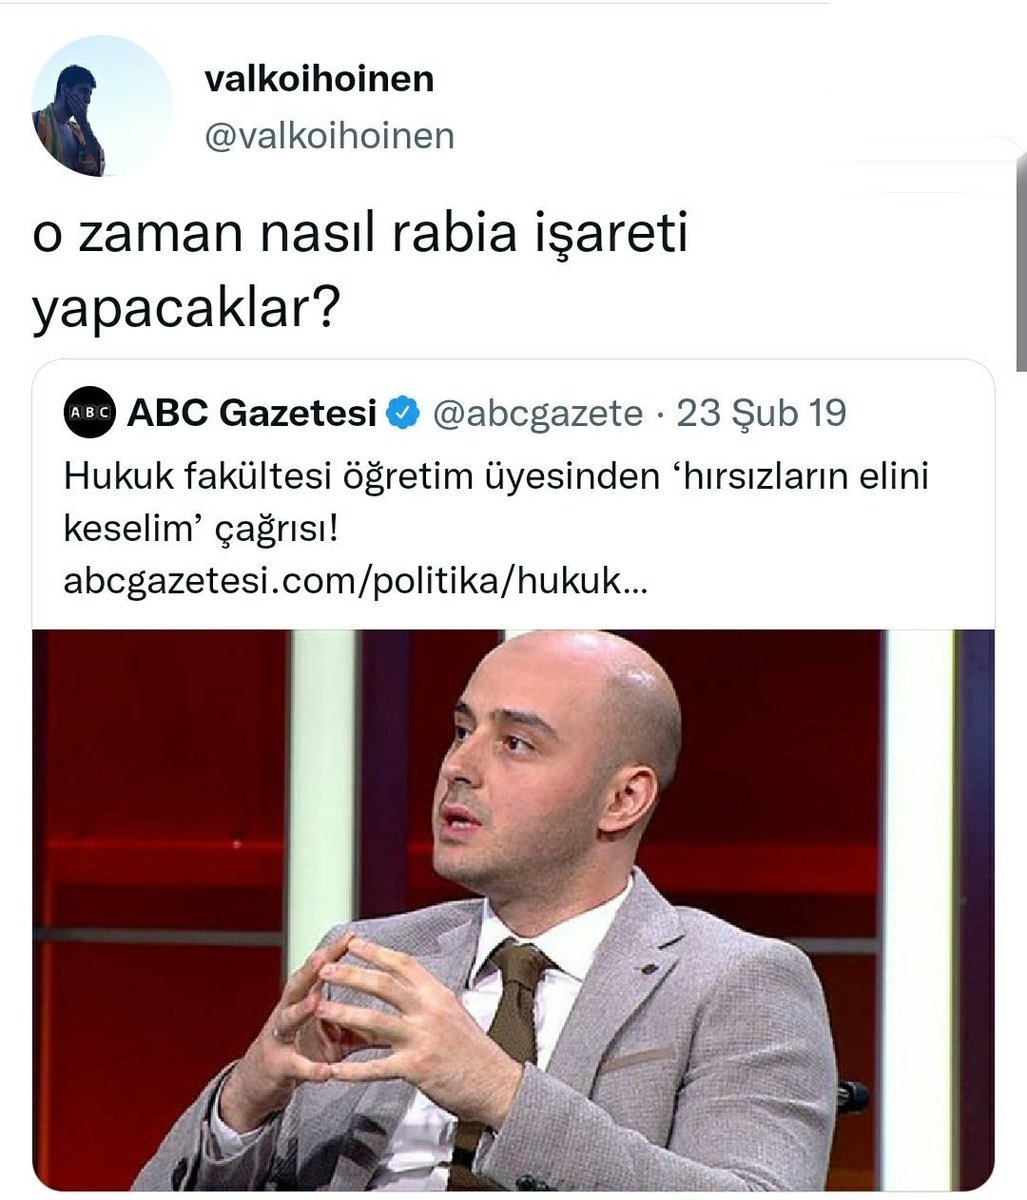
Task: Click the word 'yapacaklar?' in the tweet
Action: pos(183,311)
